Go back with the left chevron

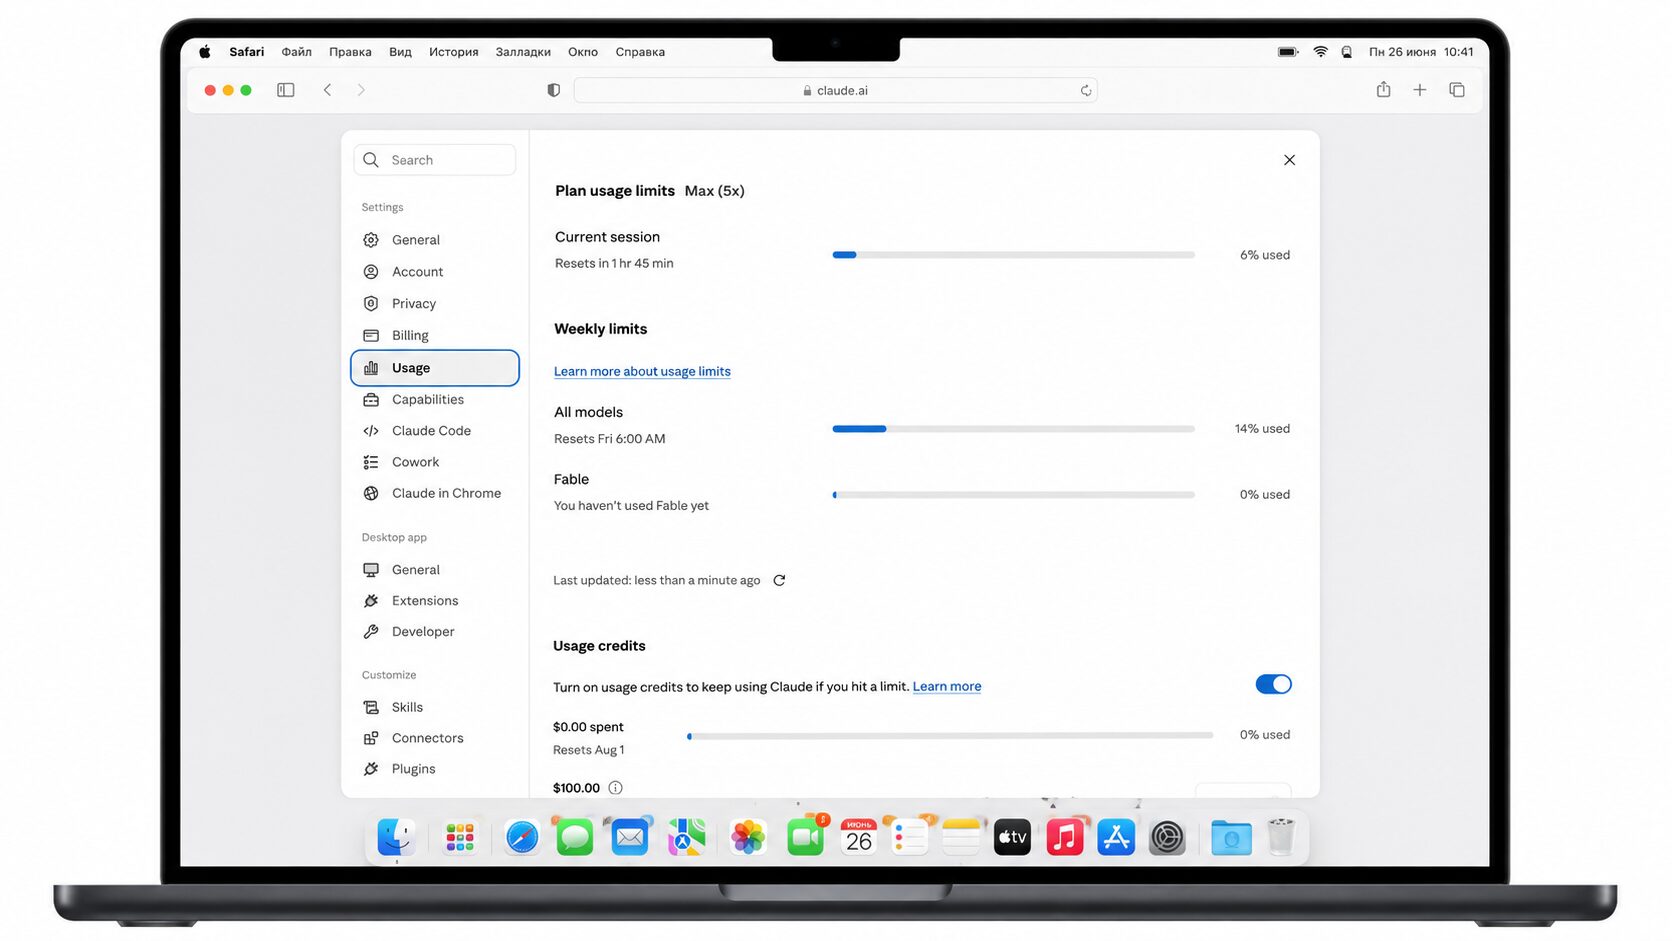pos(327,90)
